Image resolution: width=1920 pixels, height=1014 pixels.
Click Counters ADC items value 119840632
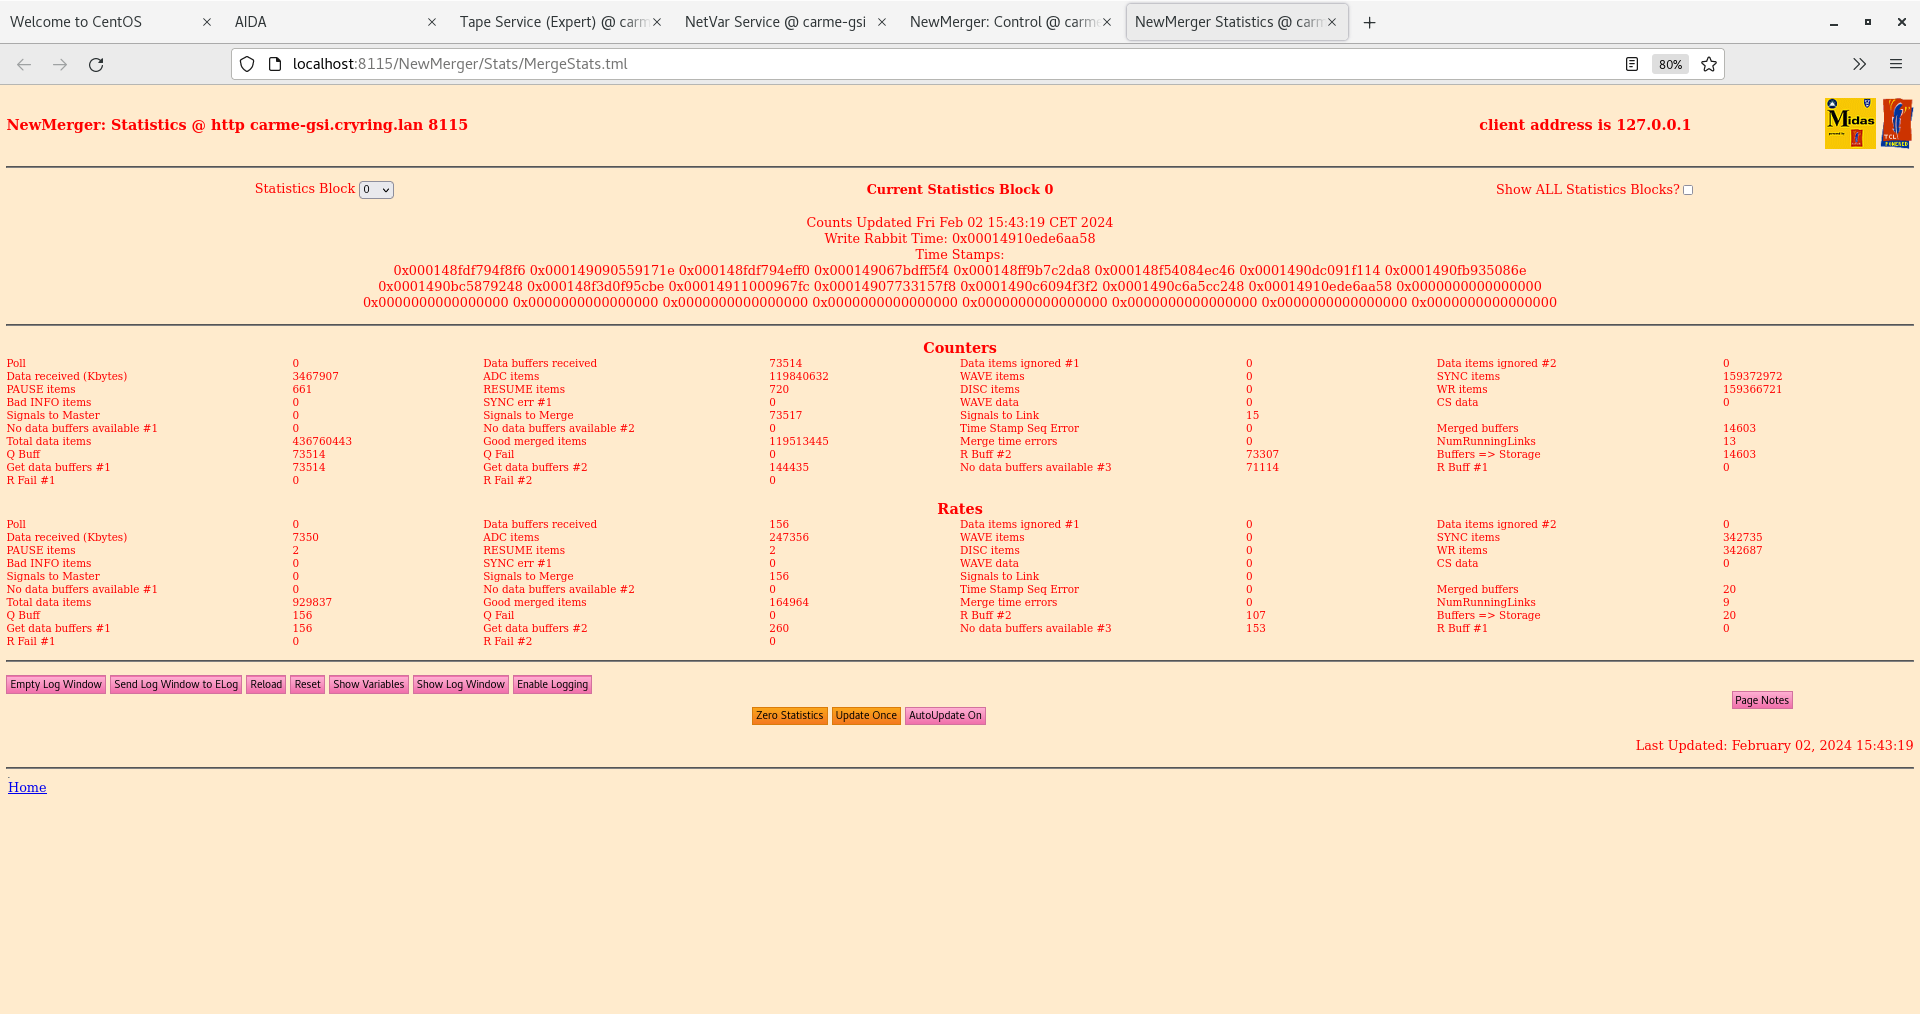pyautogui.click(x=799, y=377)
